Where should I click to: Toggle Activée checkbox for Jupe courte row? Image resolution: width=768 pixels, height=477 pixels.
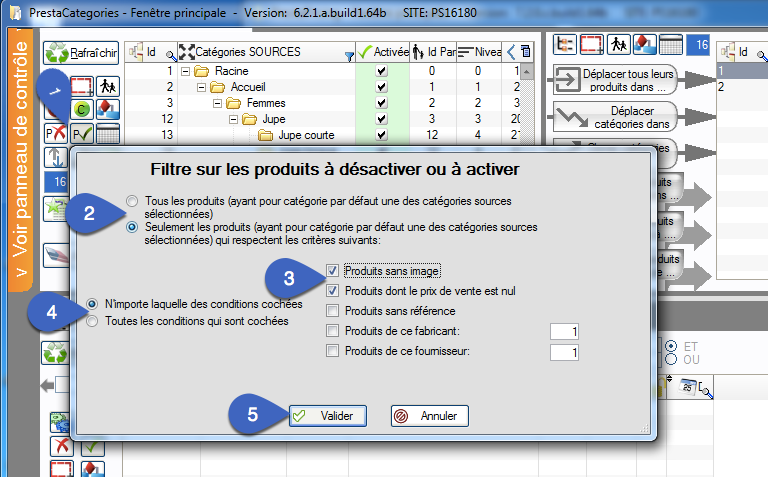[x=382, y=135]
